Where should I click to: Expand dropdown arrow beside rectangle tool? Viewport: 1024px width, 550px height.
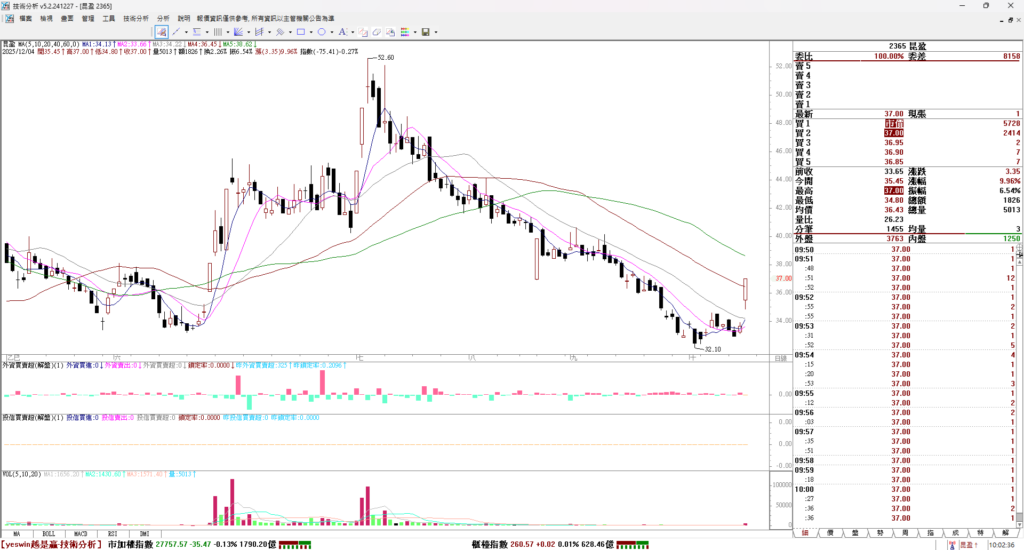click(x=311, y=32)
